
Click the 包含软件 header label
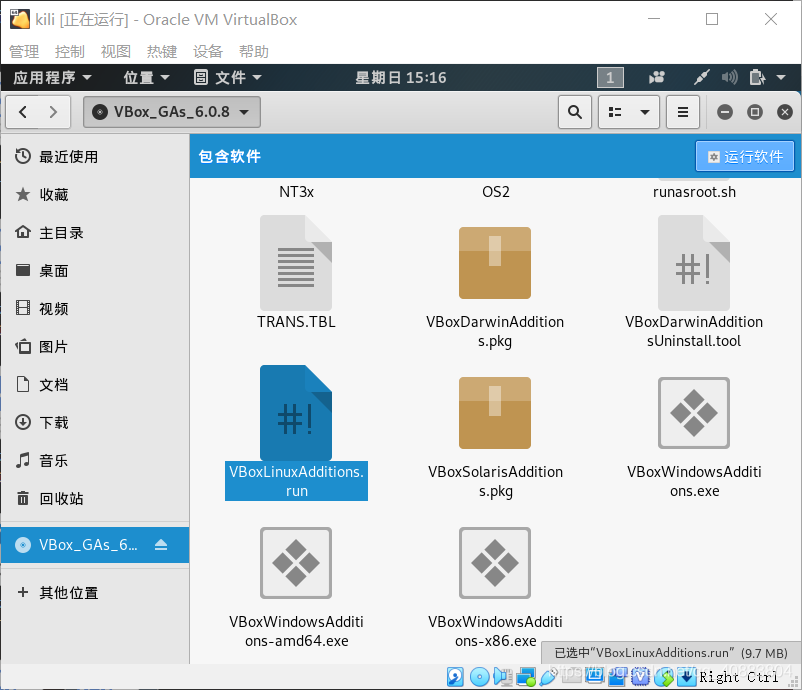click(230, 157)
